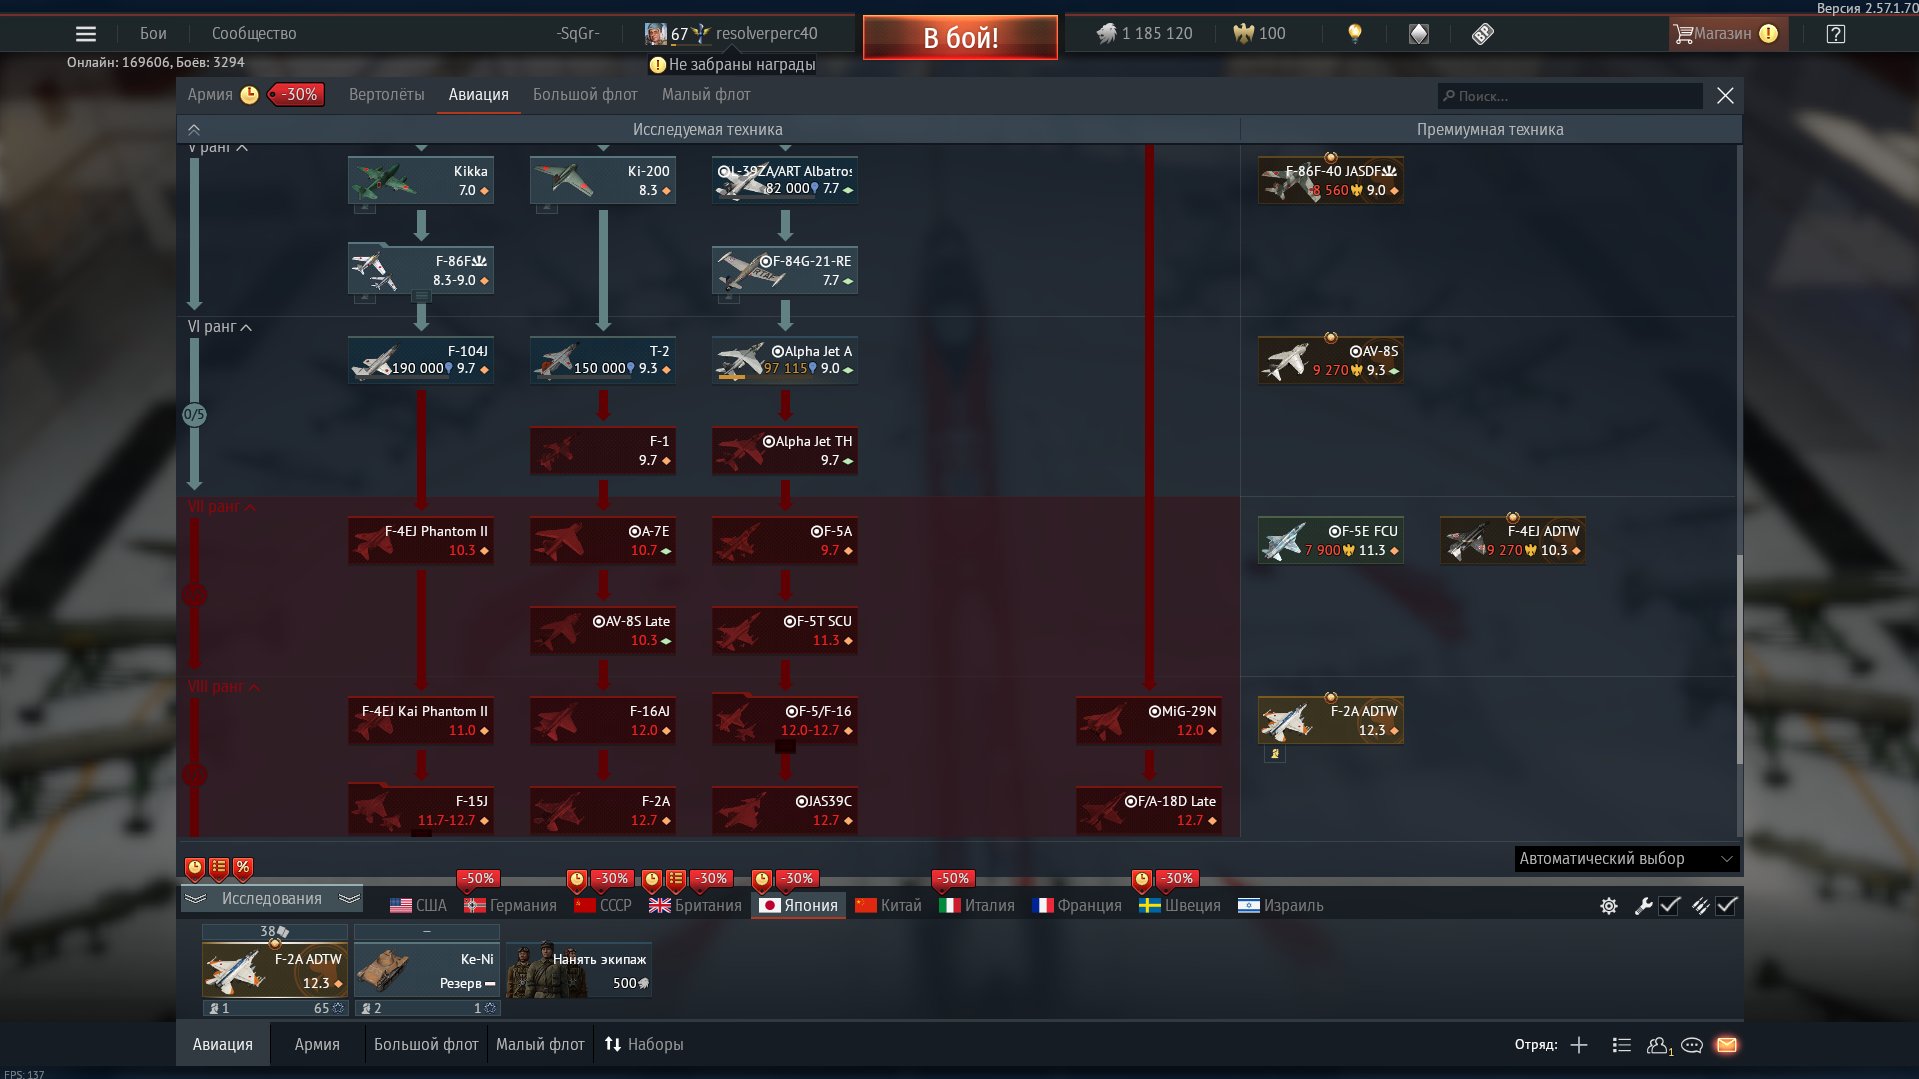Select the Китай nation tab

tap(888, 906)
